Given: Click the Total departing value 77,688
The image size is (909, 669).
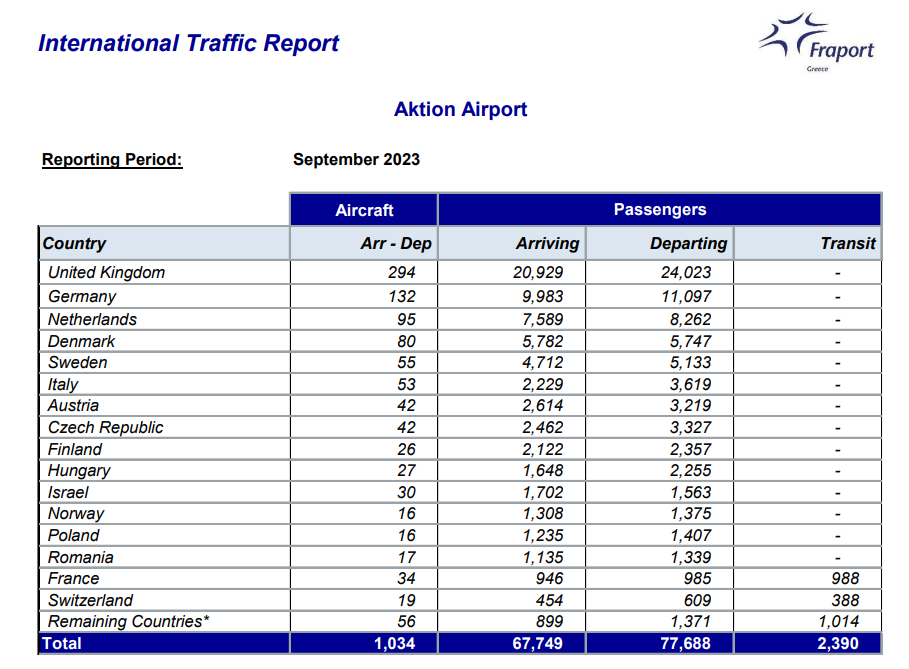Looking at the screenshot, I should pos(685,643).
